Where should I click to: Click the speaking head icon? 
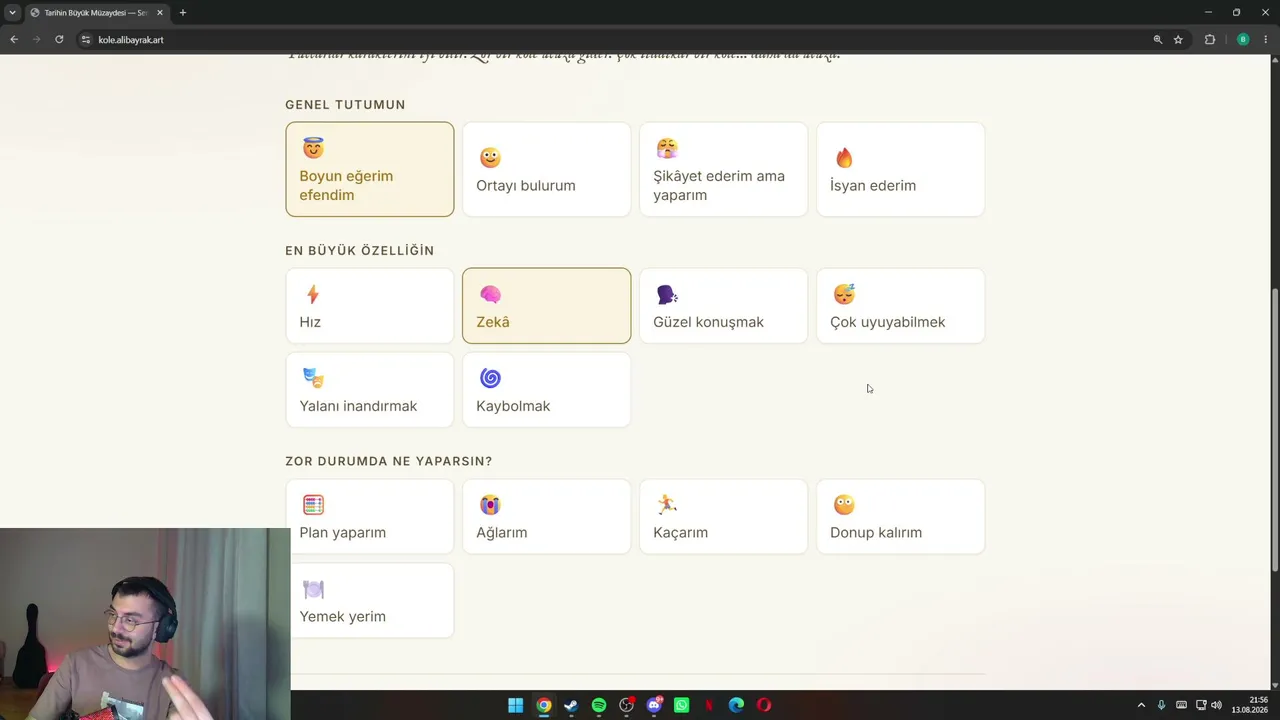tap(667, 294)
